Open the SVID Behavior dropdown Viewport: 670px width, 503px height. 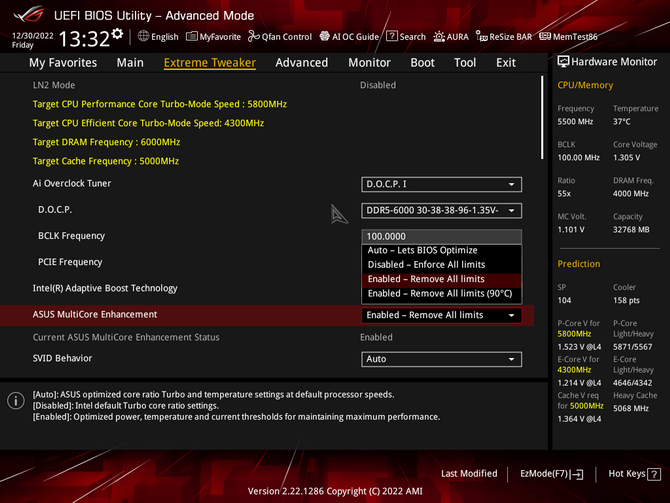point(441,359)
